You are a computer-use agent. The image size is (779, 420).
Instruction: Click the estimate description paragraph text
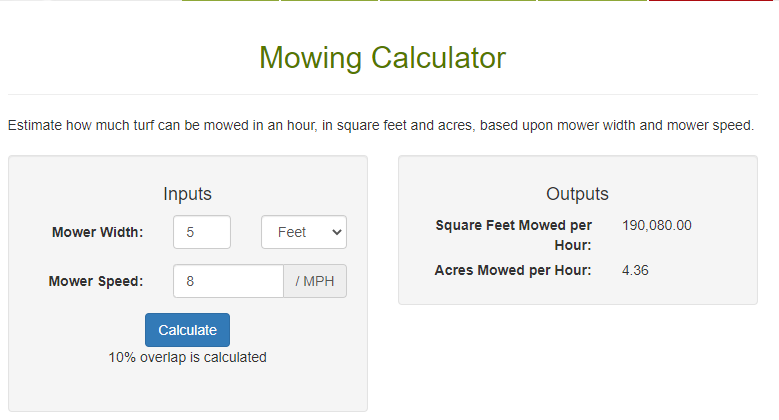[380, 125]
